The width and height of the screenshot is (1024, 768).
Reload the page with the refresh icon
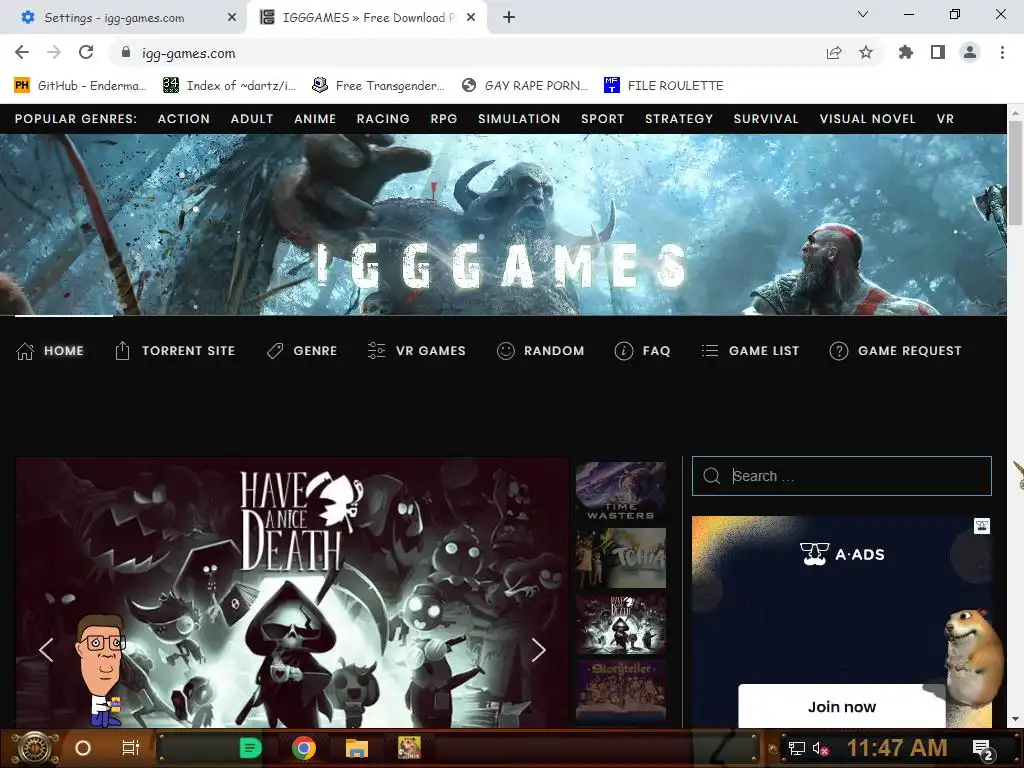tap(86, 52)
